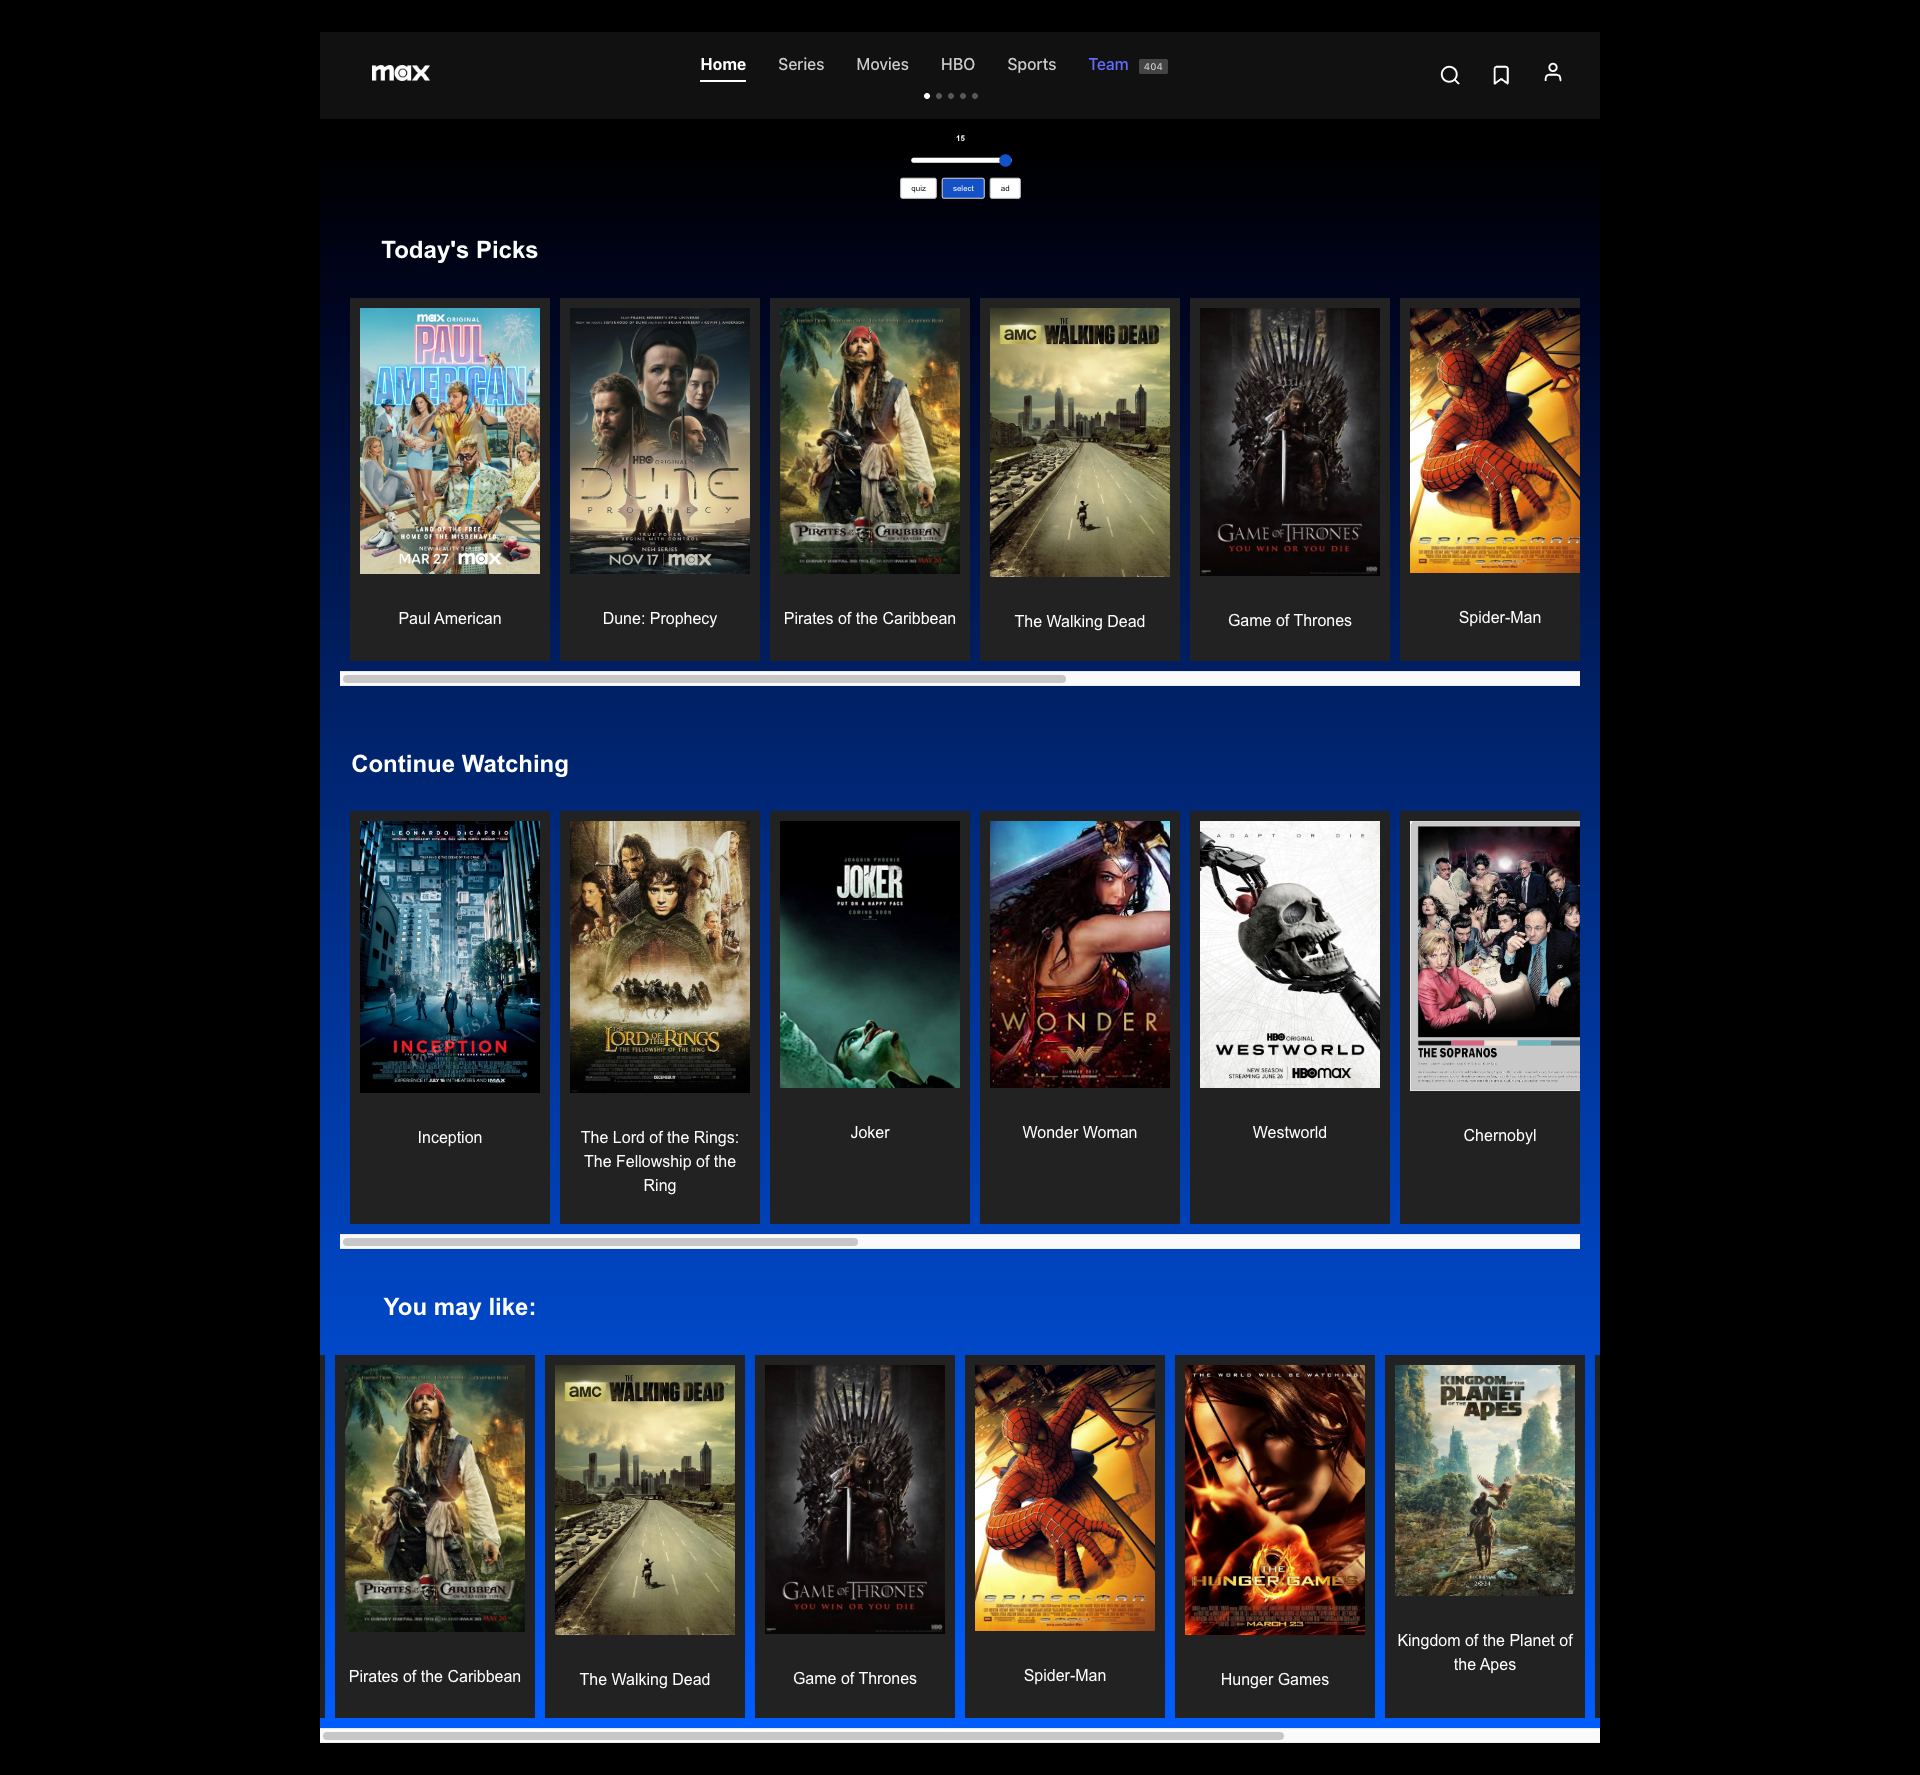Click the bookmark watchlist icon
The width and height of the screenshot is (1920, 1775).
(x=1501, y=75)
